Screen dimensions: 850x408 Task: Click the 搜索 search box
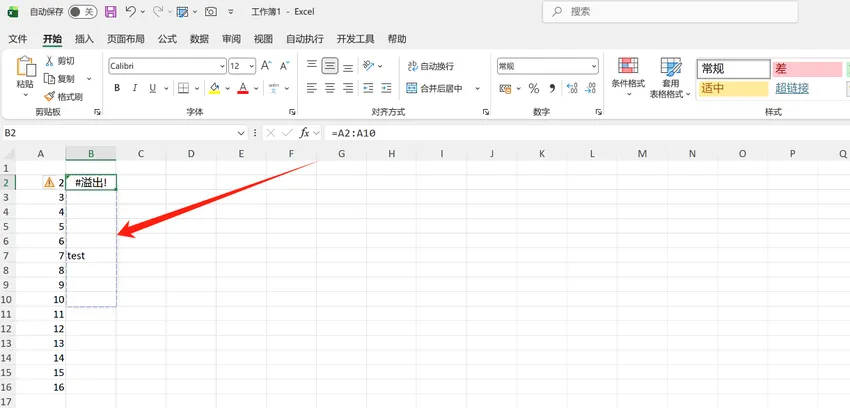click(669, 11)
